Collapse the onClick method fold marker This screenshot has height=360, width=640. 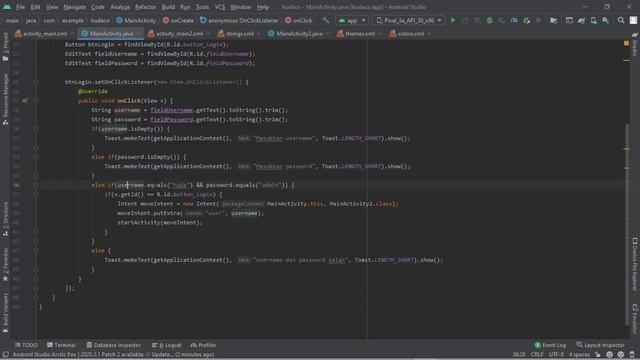pyautogui.click(x=36, y=100)
